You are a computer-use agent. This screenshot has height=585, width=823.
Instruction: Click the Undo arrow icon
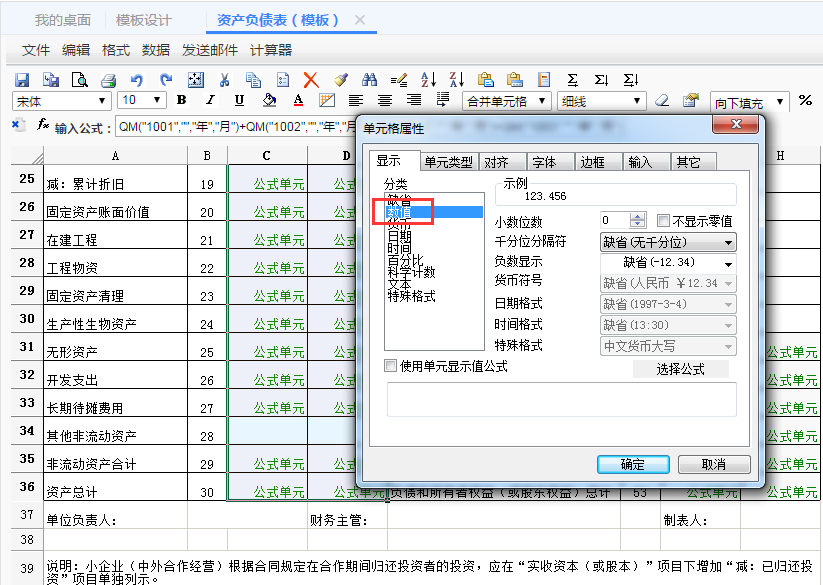pos(137,80)
